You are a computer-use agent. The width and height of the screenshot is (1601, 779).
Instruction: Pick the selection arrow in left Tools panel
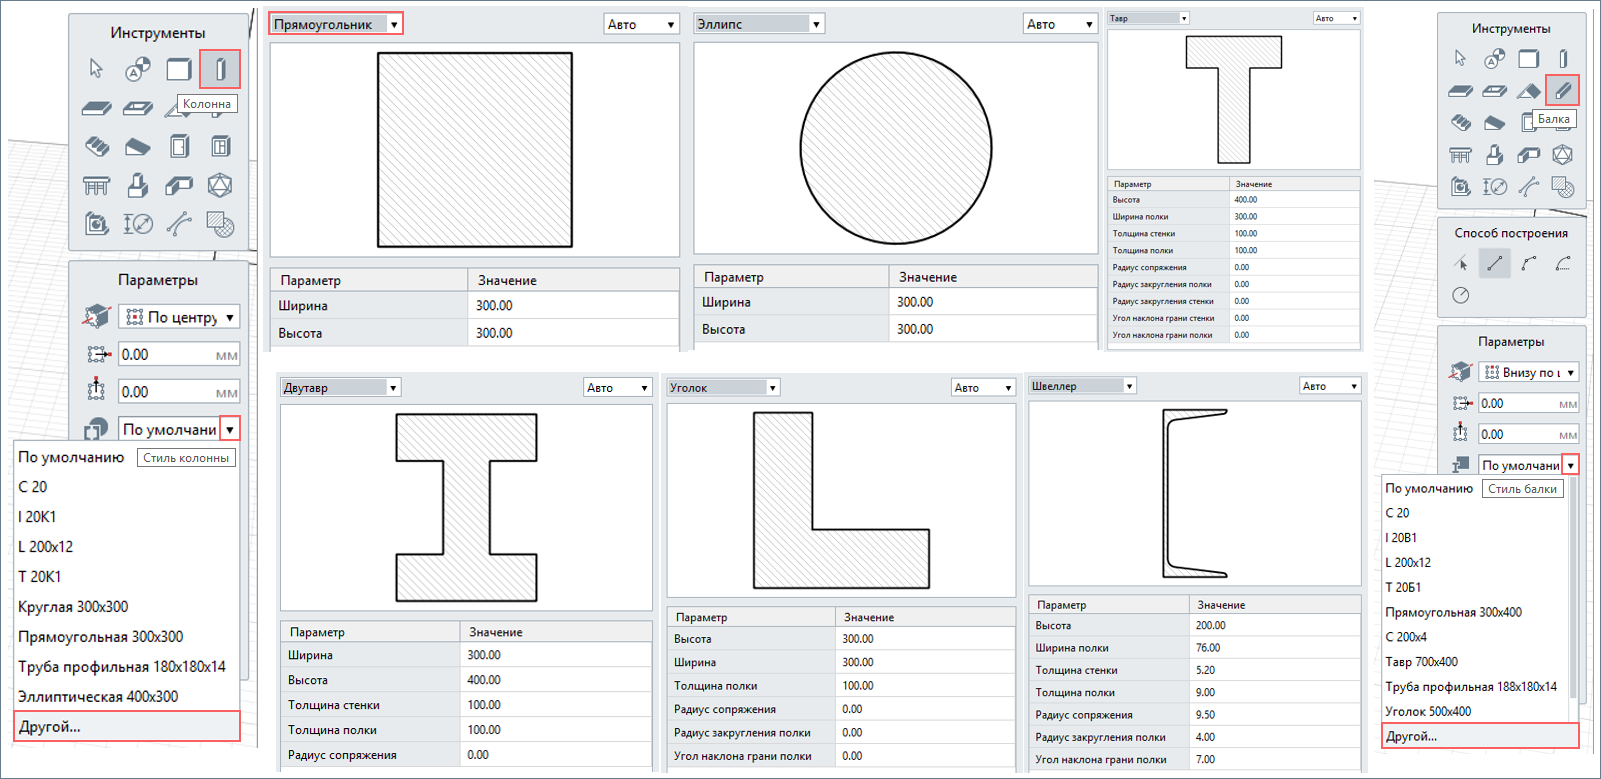[x=96, y=69]
